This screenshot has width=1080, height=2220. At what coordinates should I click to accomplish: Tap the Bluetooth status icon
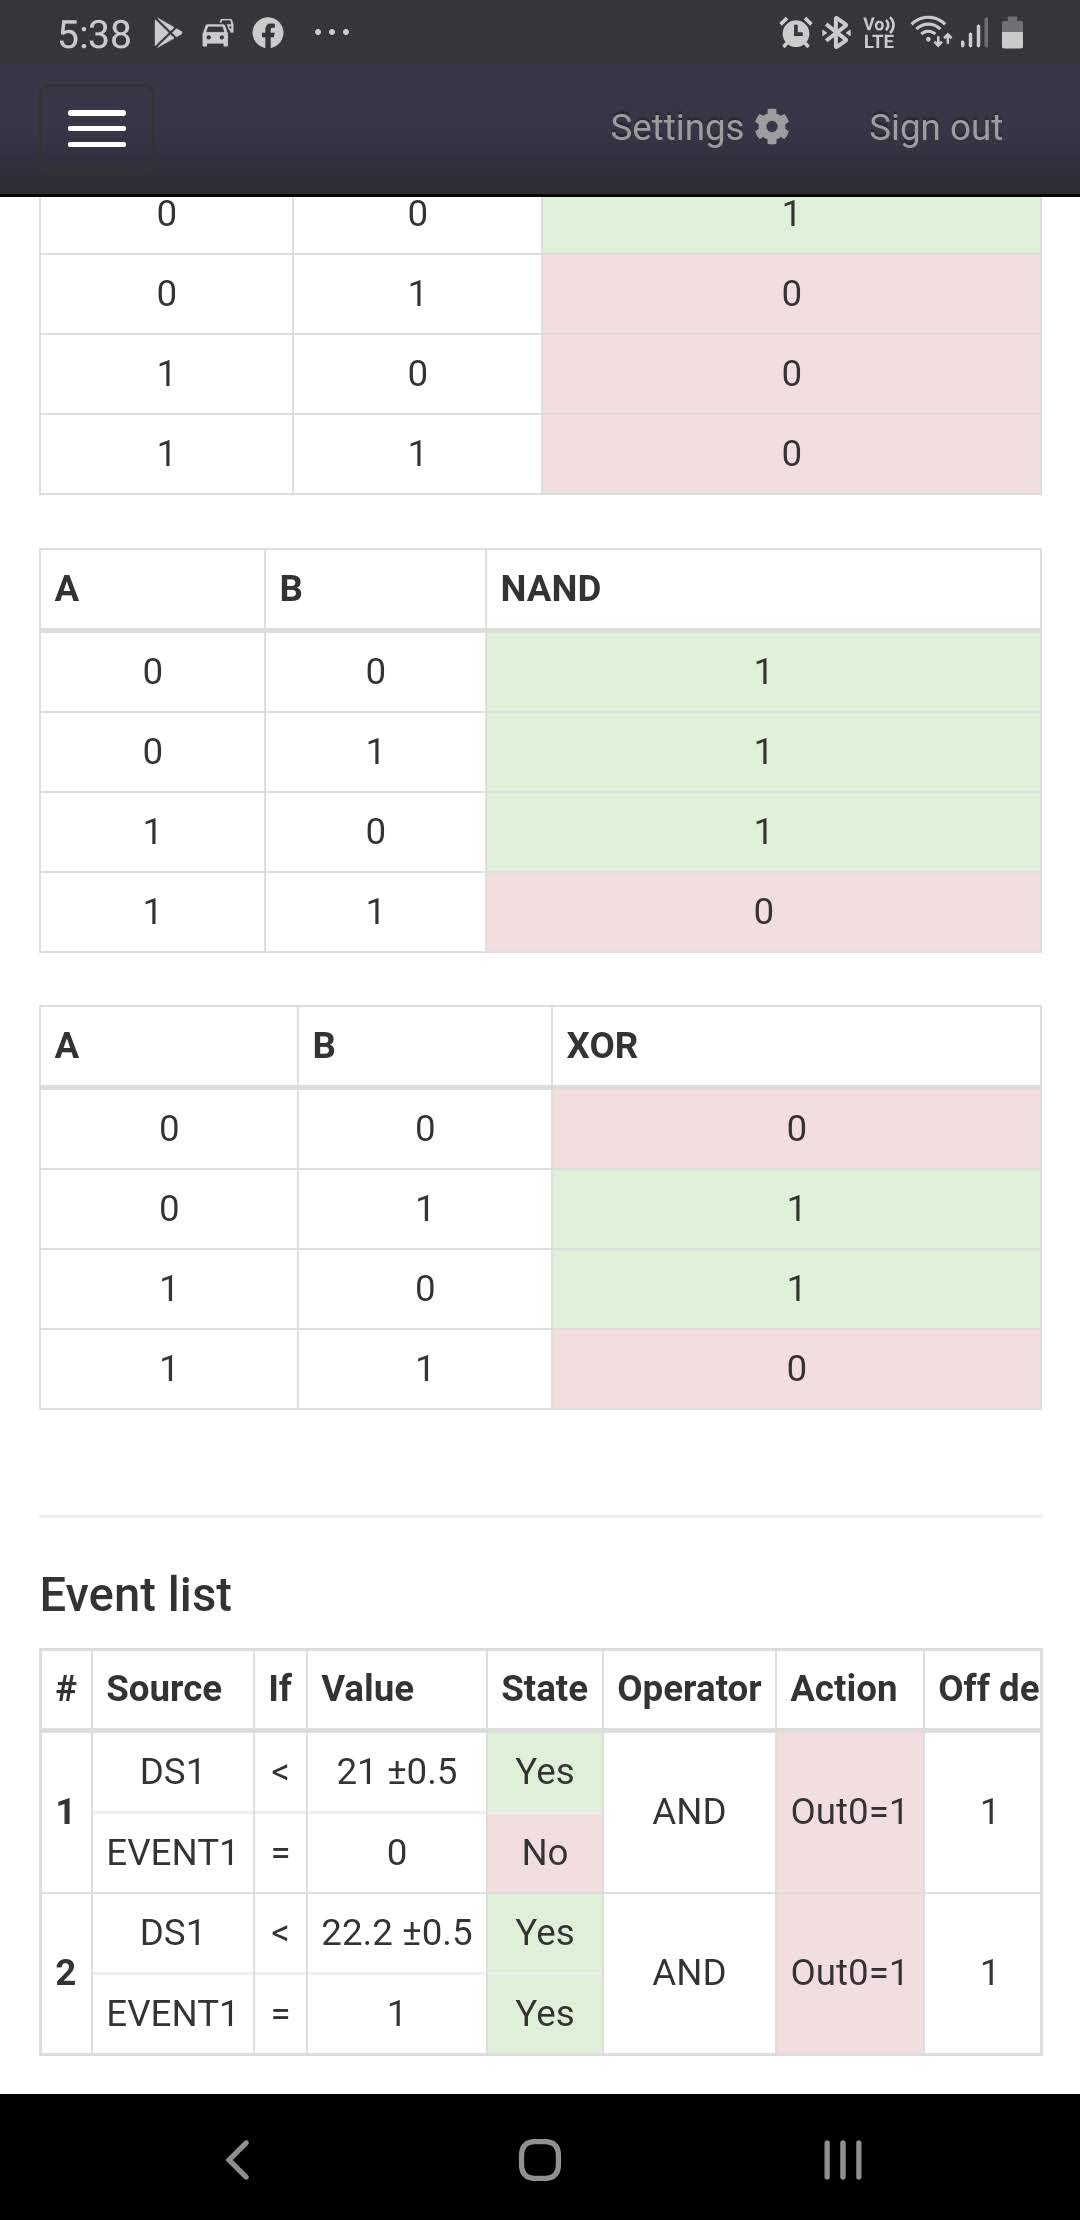point(836,34)
